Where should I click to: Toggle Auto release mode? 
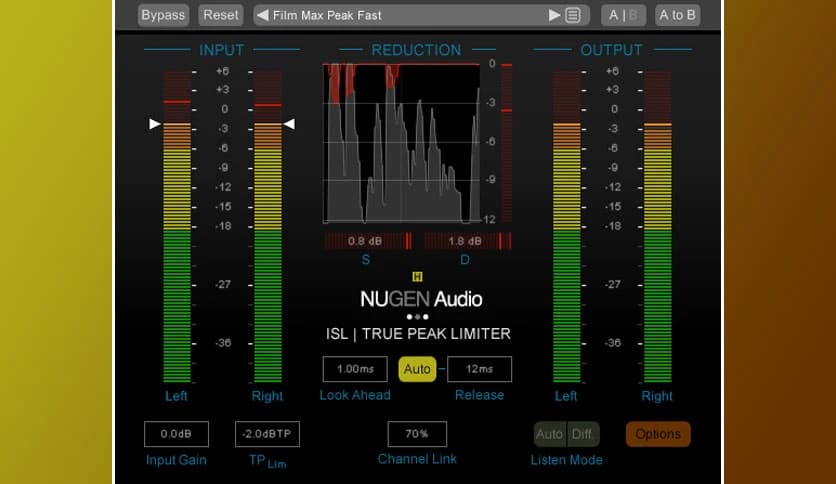point(417,369)
